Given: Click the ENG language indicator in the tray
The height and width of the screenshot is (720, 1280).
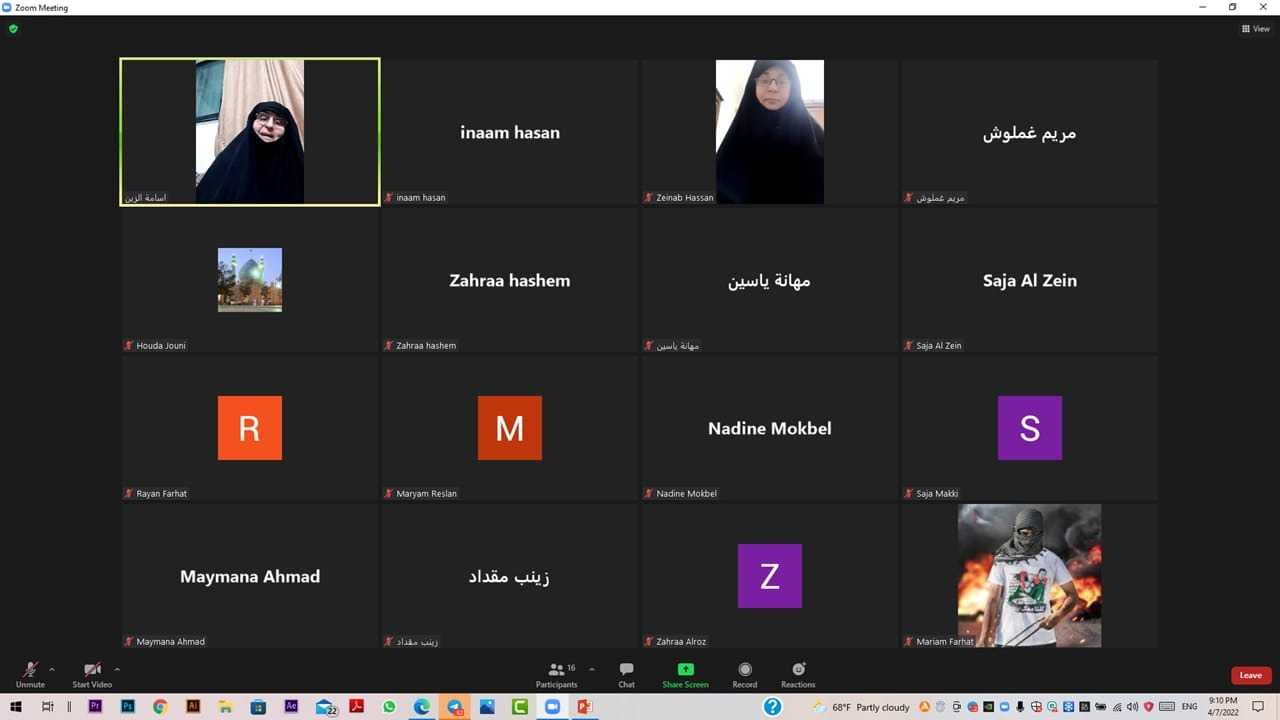Looking at the screenshot, I should tap(1189, 707).
